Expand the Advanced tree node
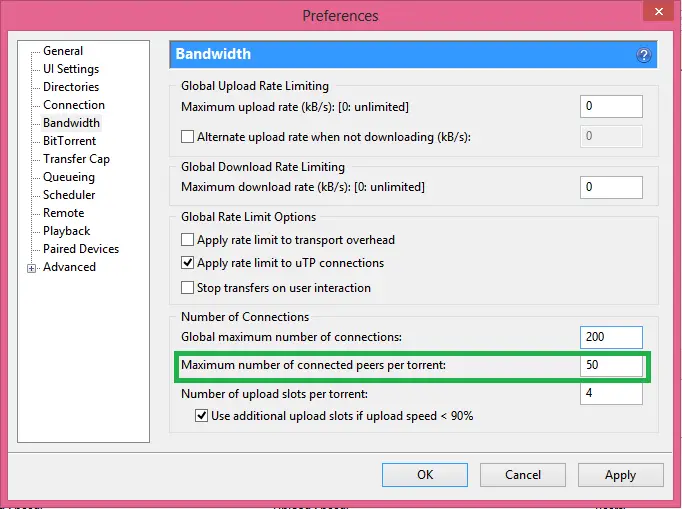 coord(31,268)
